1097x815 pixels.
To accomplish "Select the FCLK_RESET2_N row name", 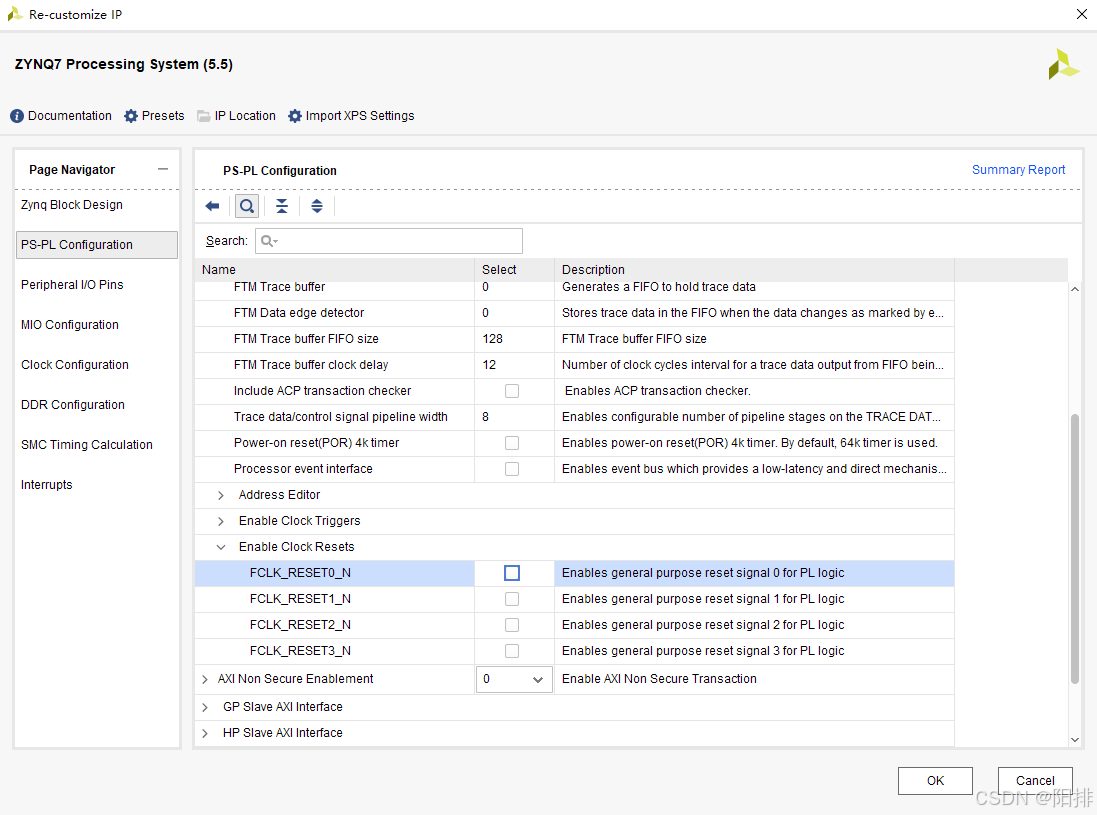I will click(300, 625).
